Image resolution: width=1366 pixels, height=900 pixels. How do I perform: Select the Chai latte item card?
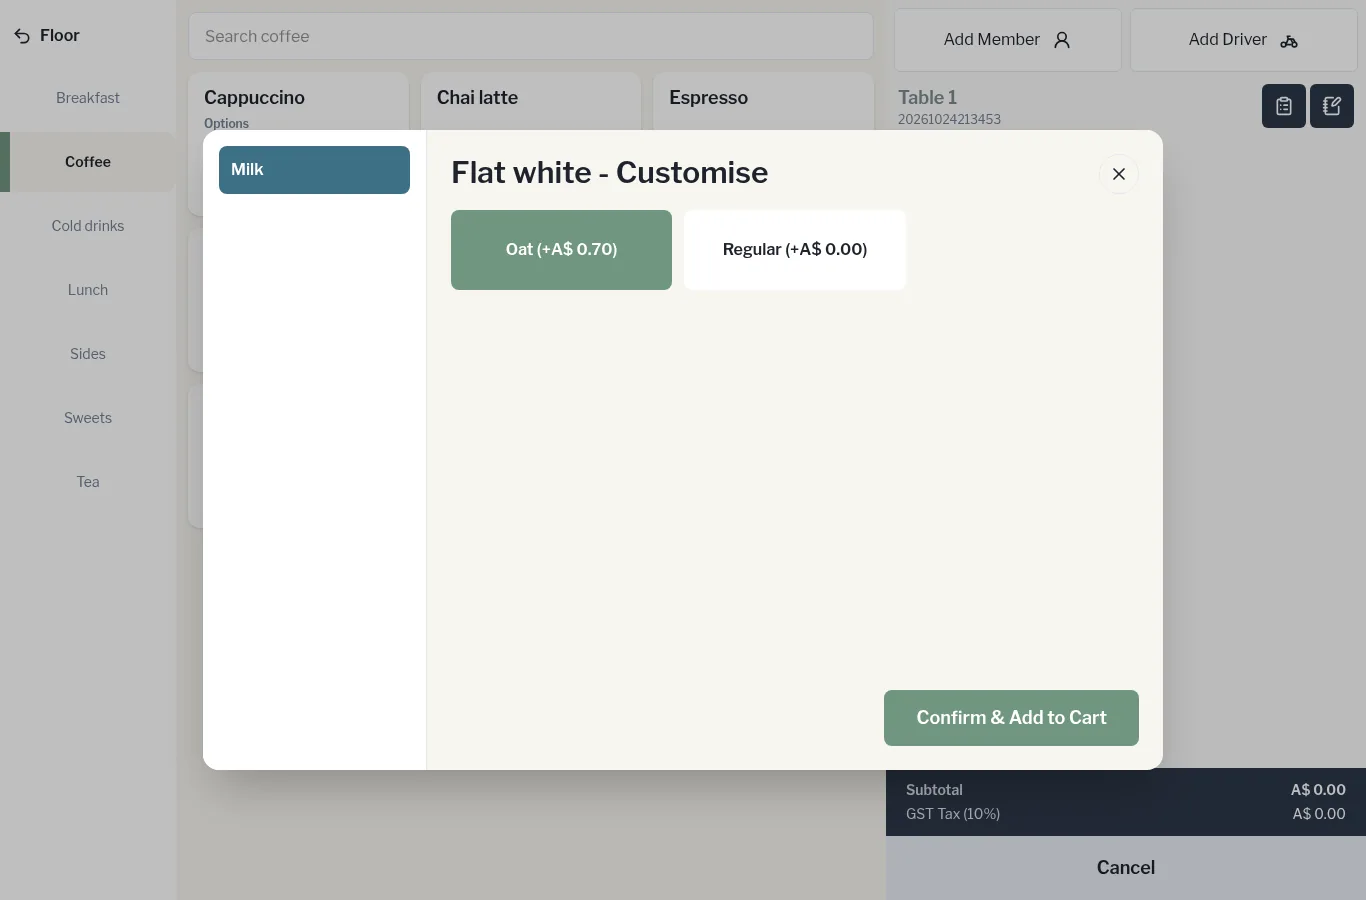(531, 101)
